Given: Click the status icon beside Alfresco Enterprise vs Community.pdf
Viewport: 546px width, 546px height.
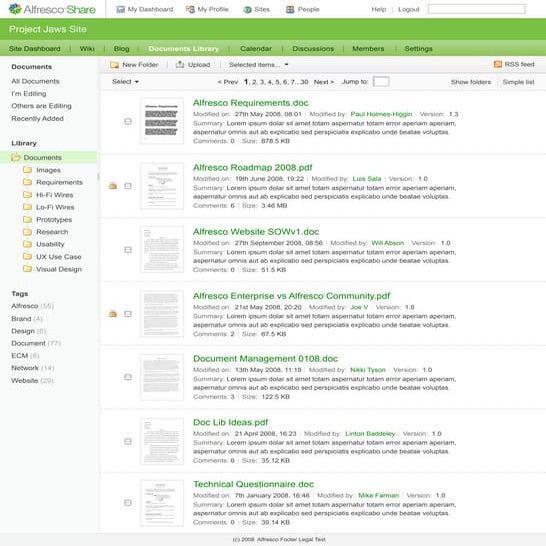Looking at the screenshot, I should tap(113, 314).
